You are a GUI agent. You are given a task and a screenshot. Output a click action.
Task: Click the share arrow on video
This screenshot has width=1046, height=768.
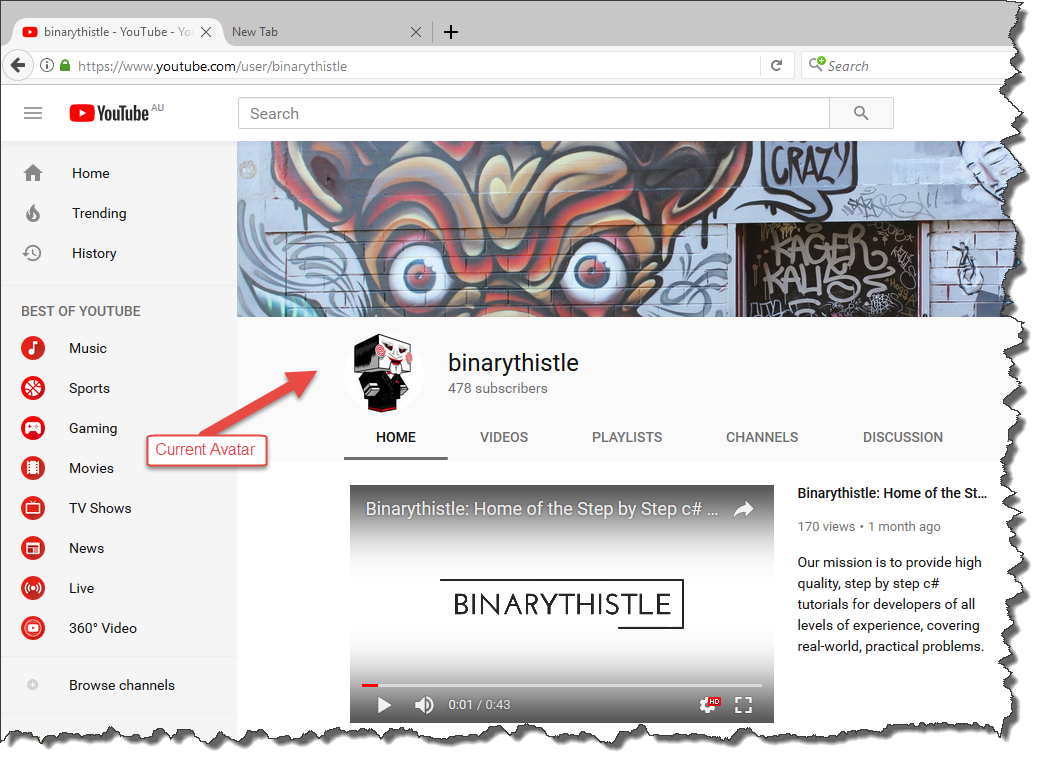tap(743, 509)
